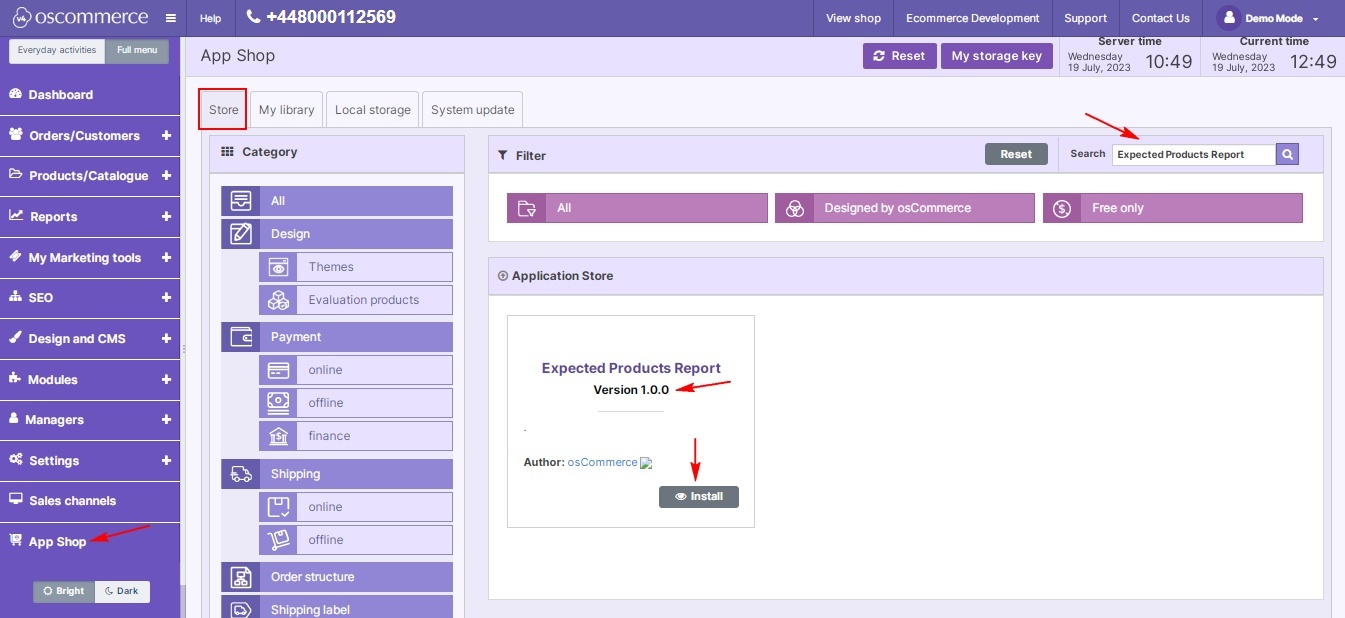Click the Shipping label tag icon
This screenshot has width=1345, height=618.
click(241, 610)
